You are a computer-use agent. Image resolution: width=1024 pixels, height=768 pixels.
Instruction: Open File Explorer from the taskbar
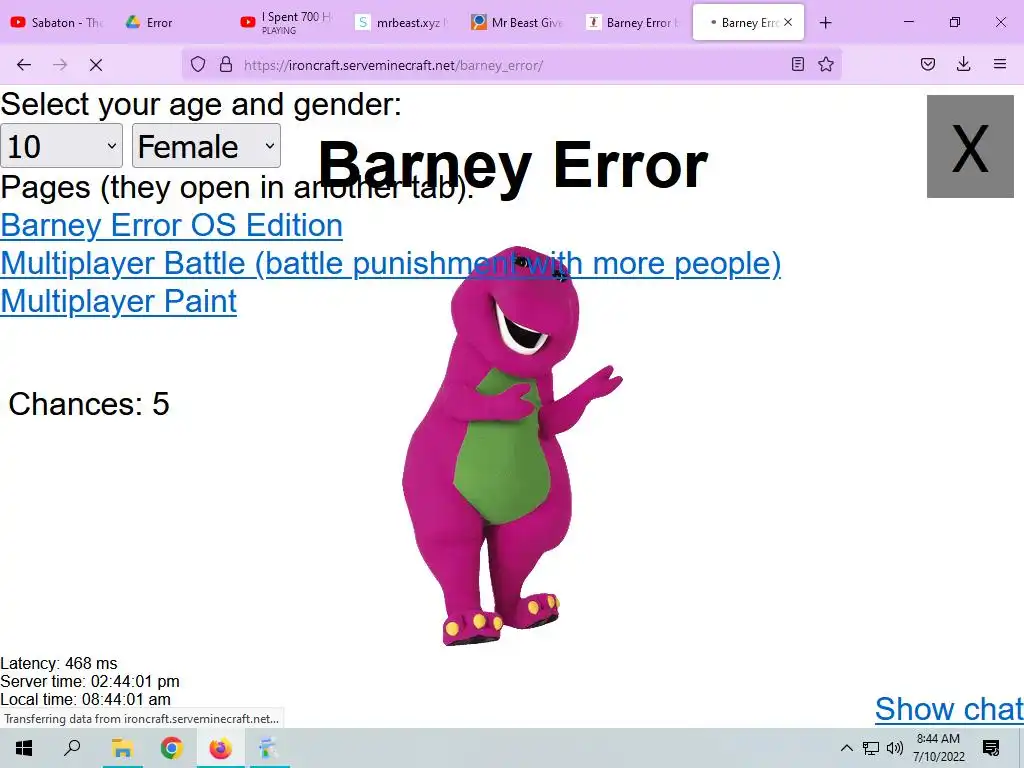[121, 748]
